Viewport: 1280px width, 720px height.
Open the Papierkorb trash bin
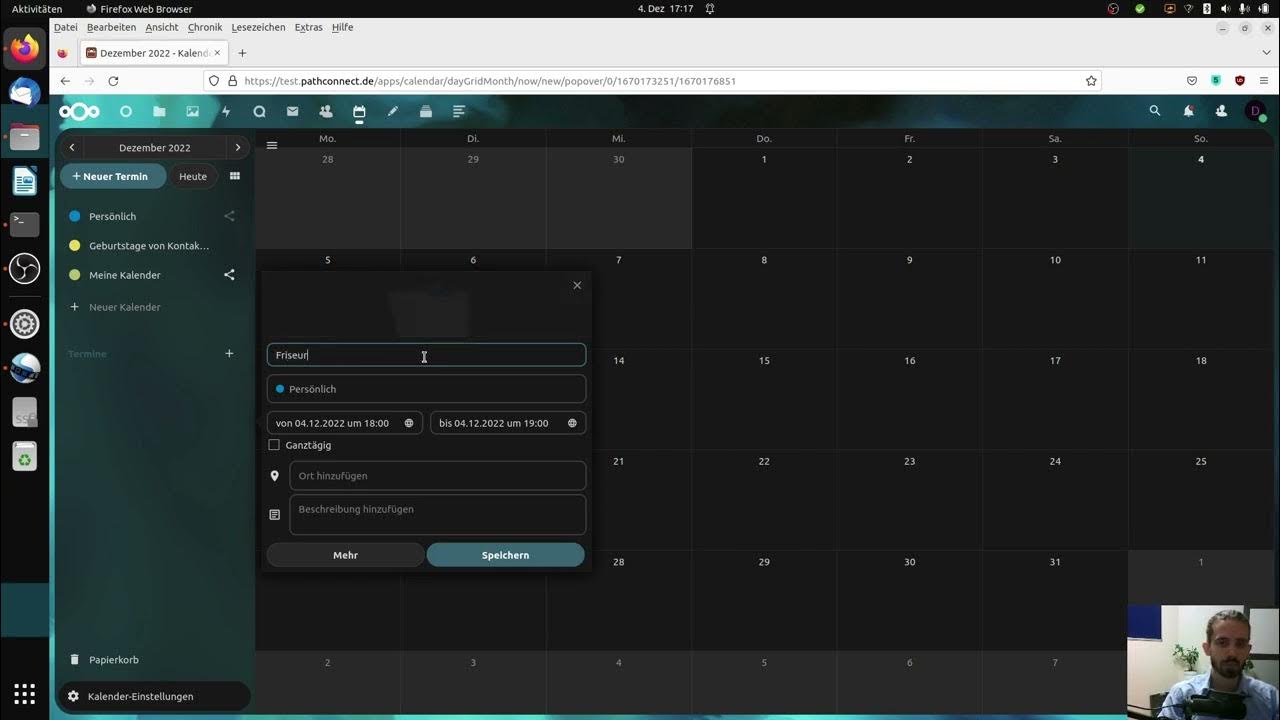coord(114,660)
